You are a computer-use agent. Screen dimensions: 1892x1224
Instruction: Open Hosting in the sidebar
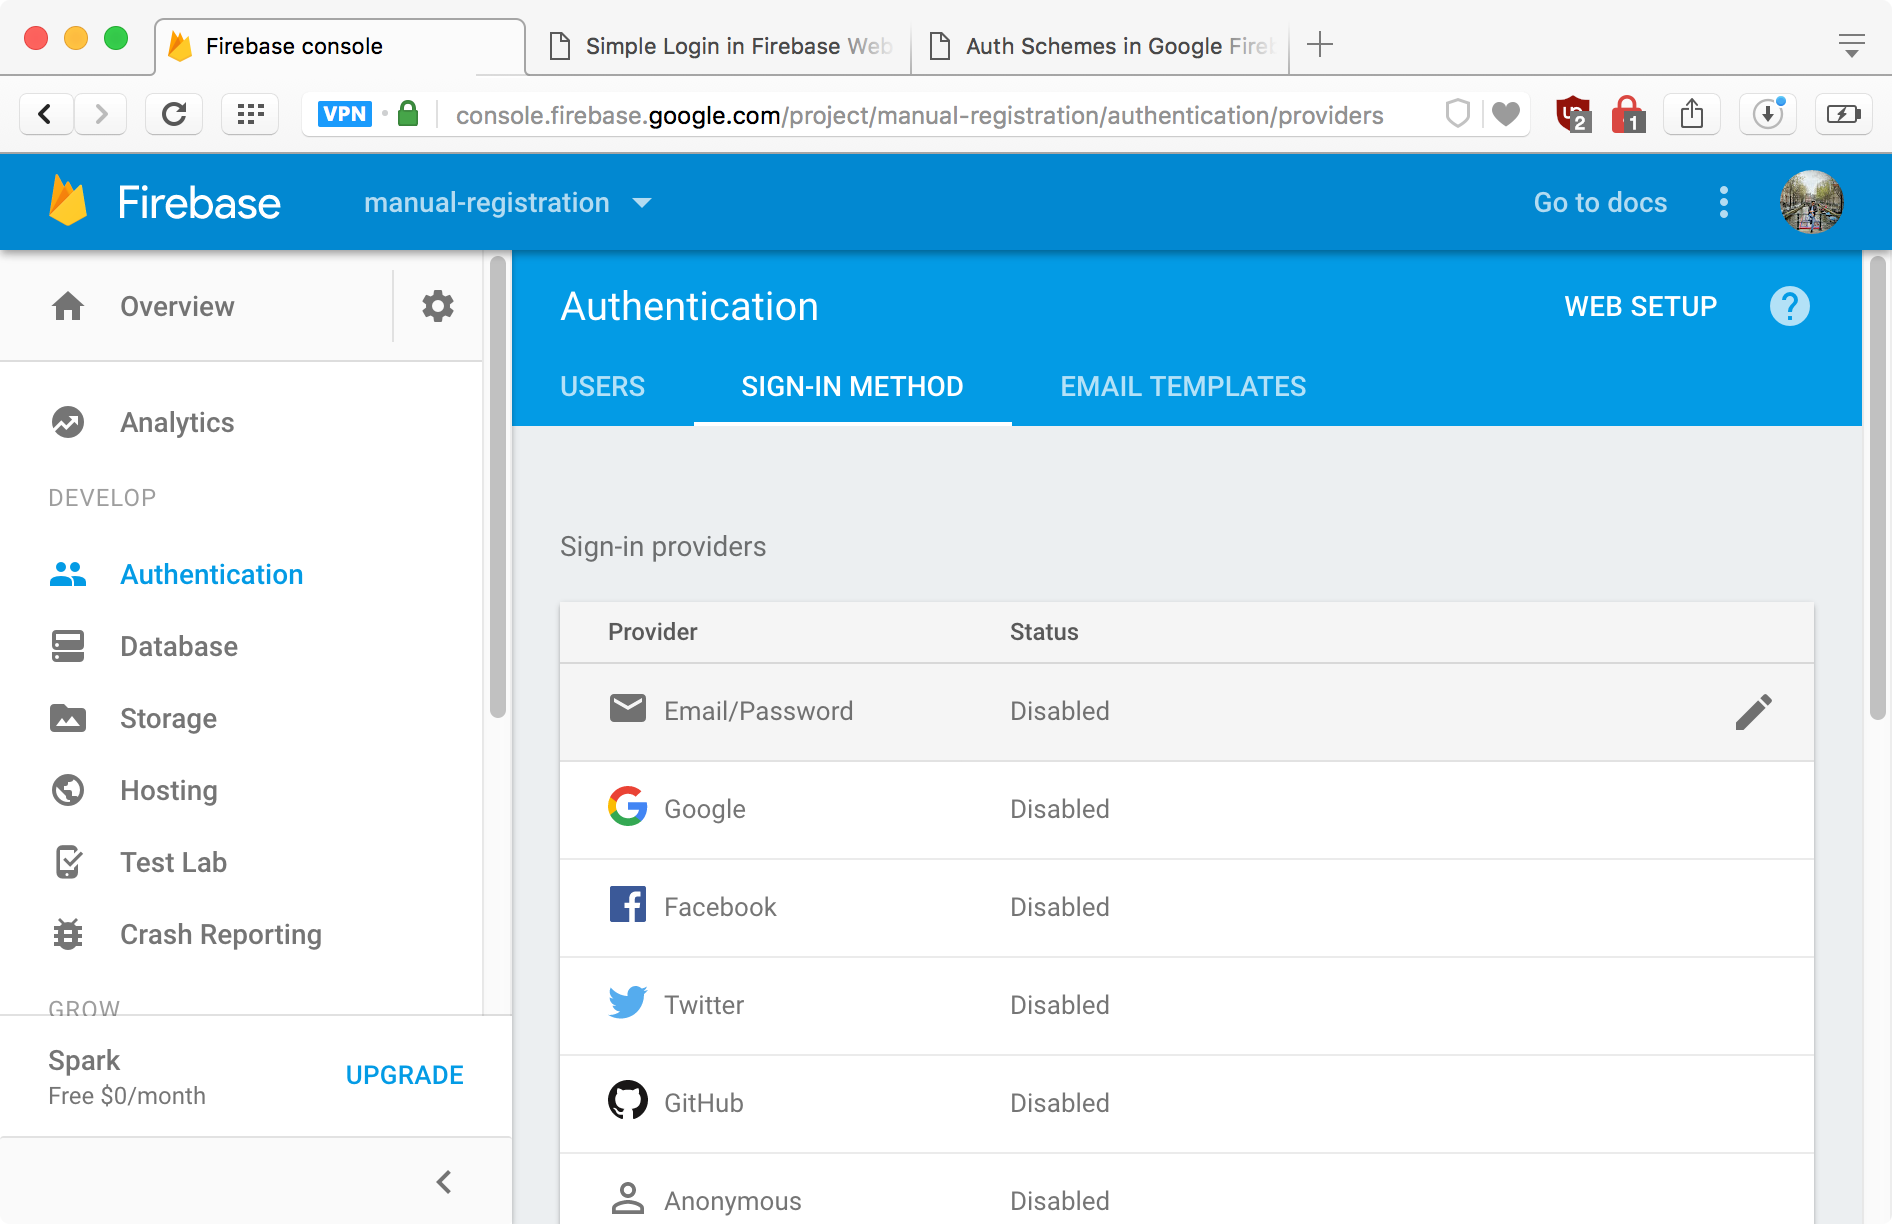pos(241,790)
